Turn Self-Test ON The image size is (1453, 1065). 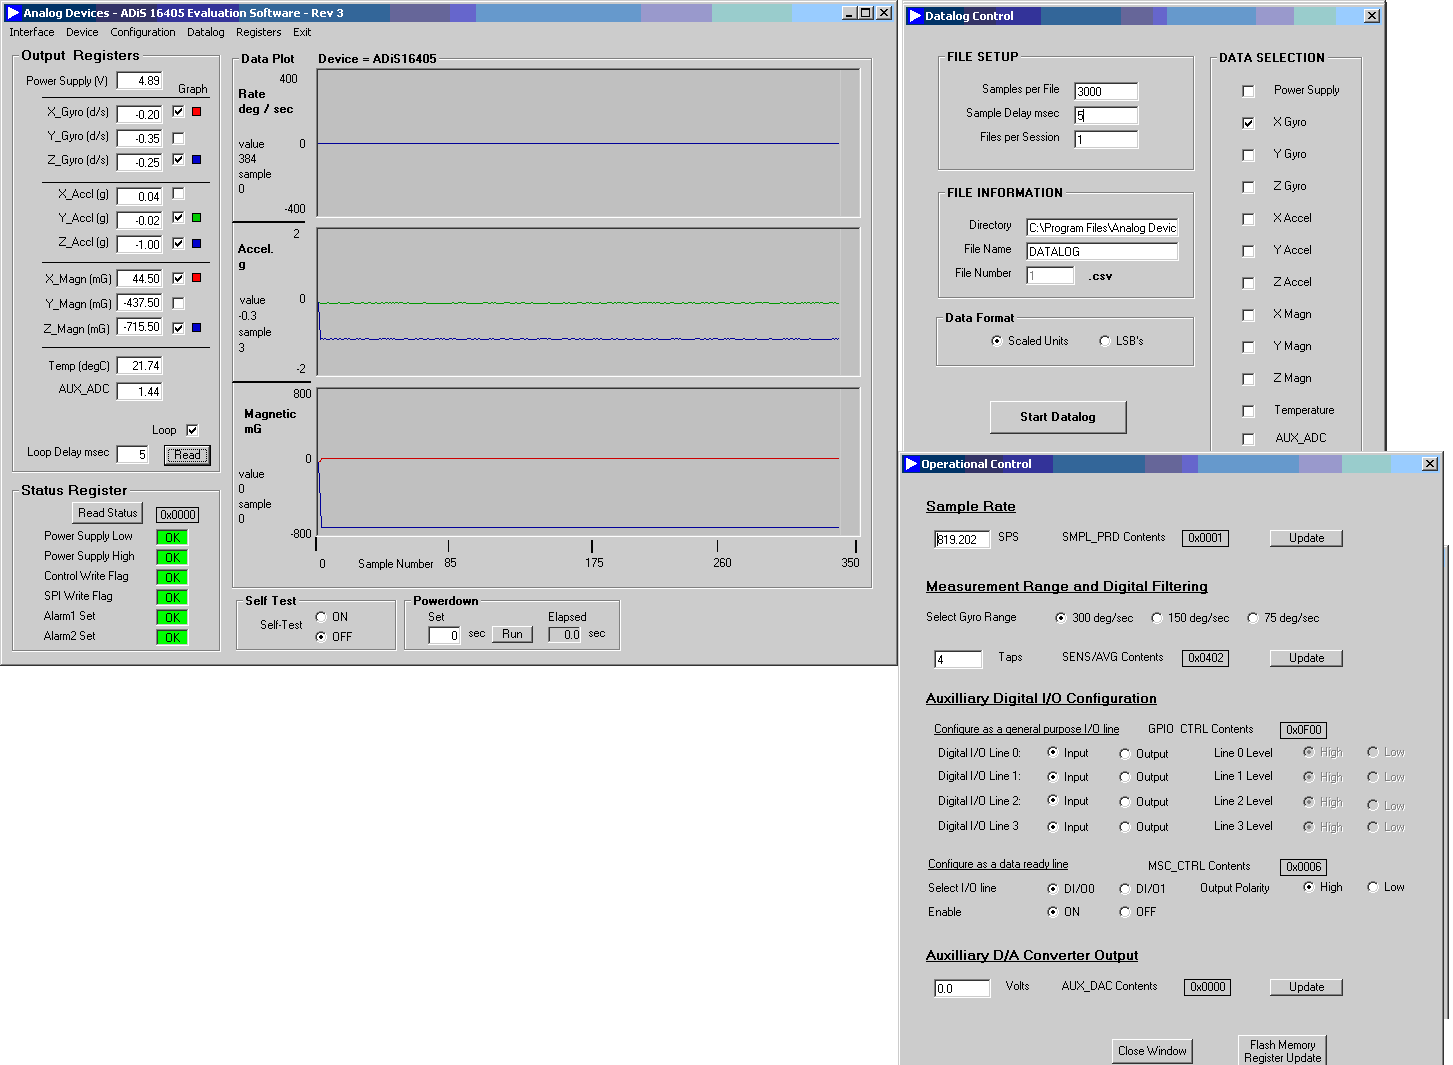(321, 617)
